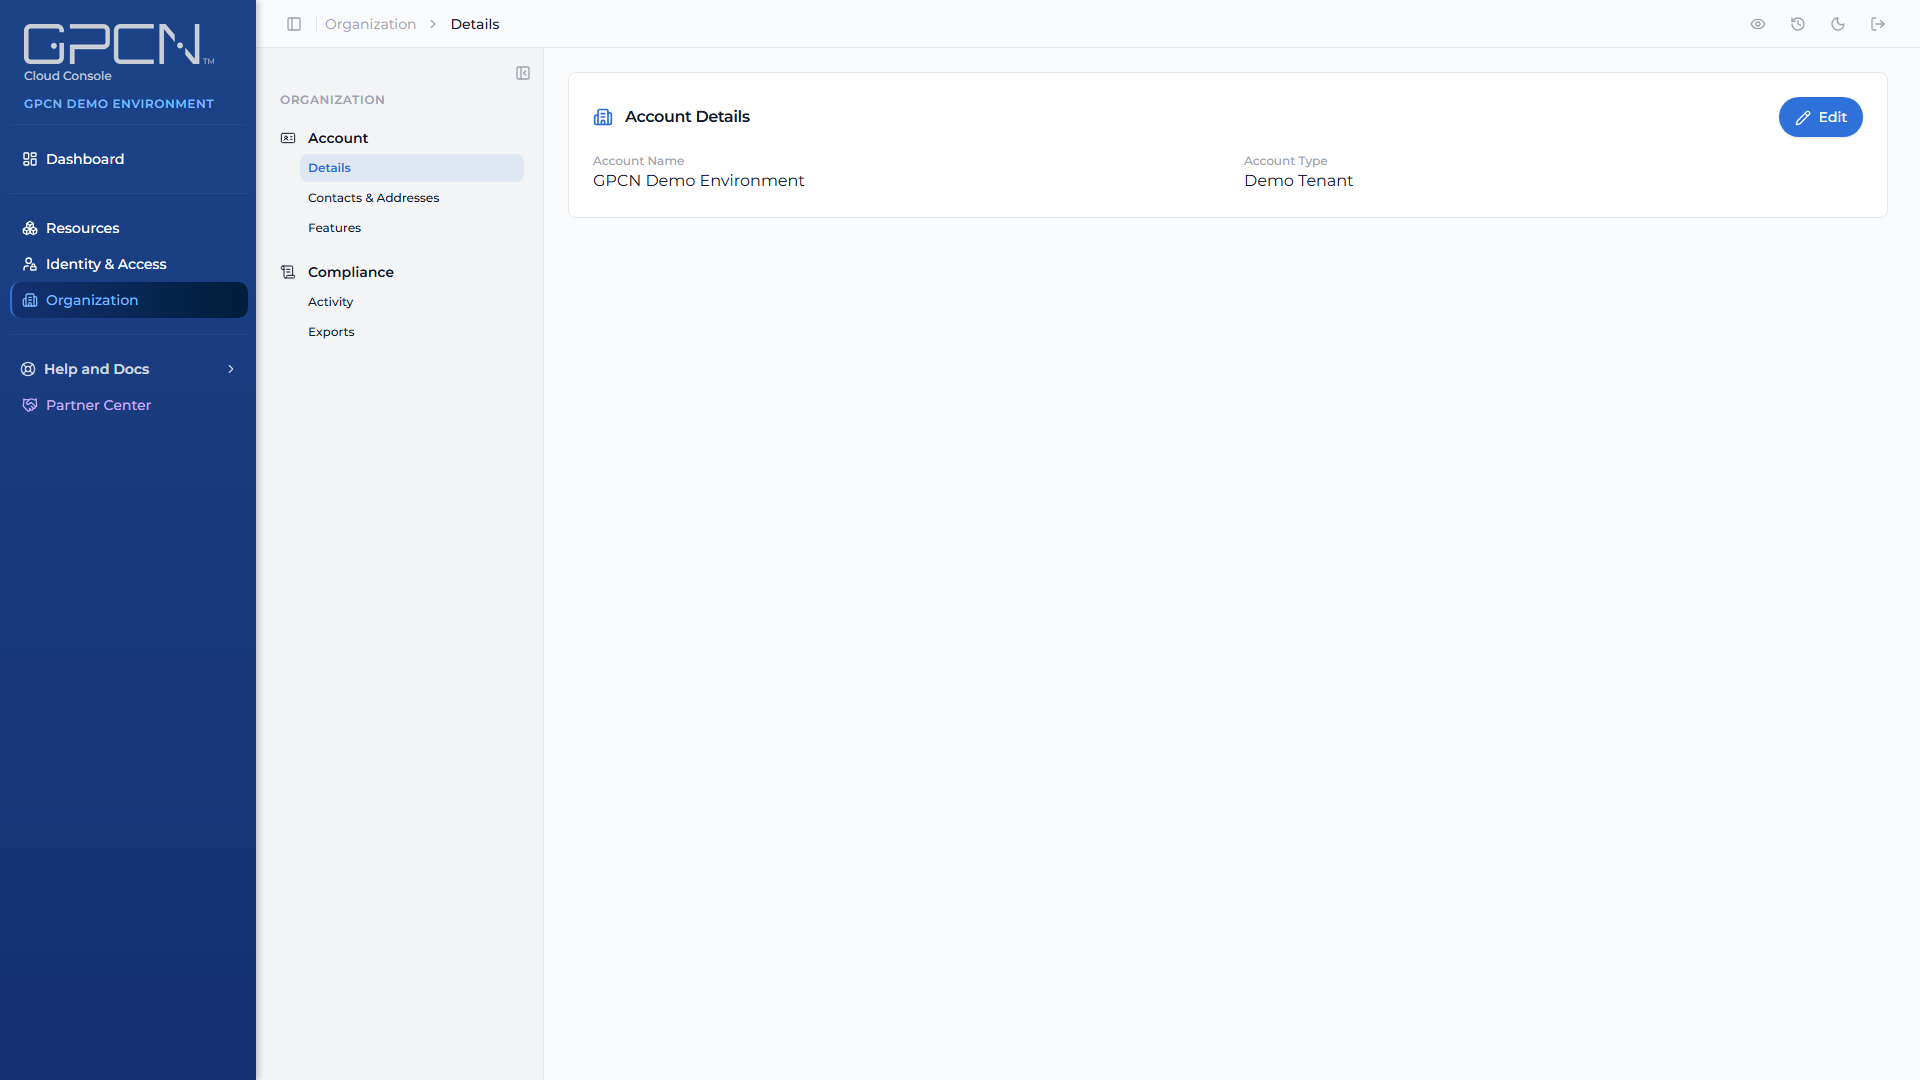Click the Account card icon

[288, 138]
